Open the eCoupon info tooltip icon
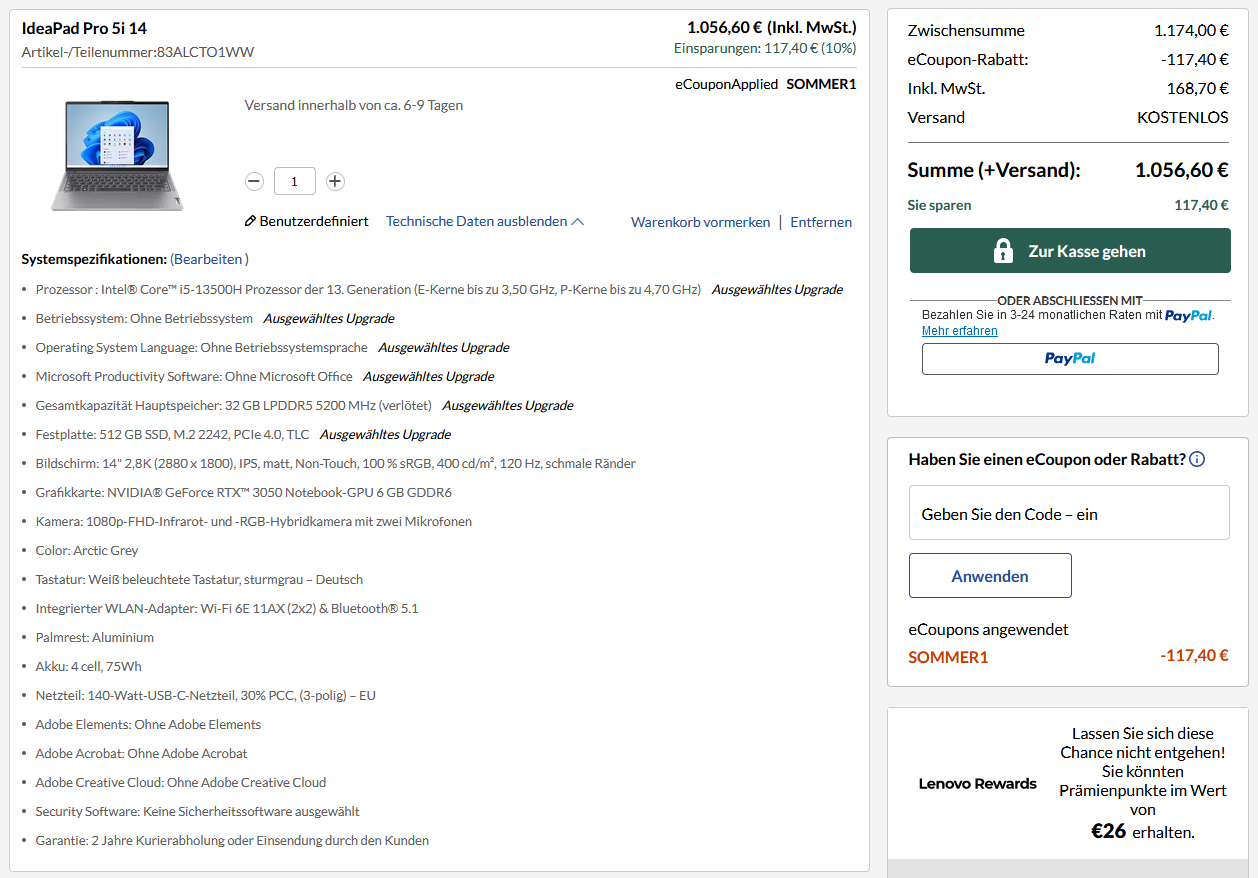 [1197, 458]
